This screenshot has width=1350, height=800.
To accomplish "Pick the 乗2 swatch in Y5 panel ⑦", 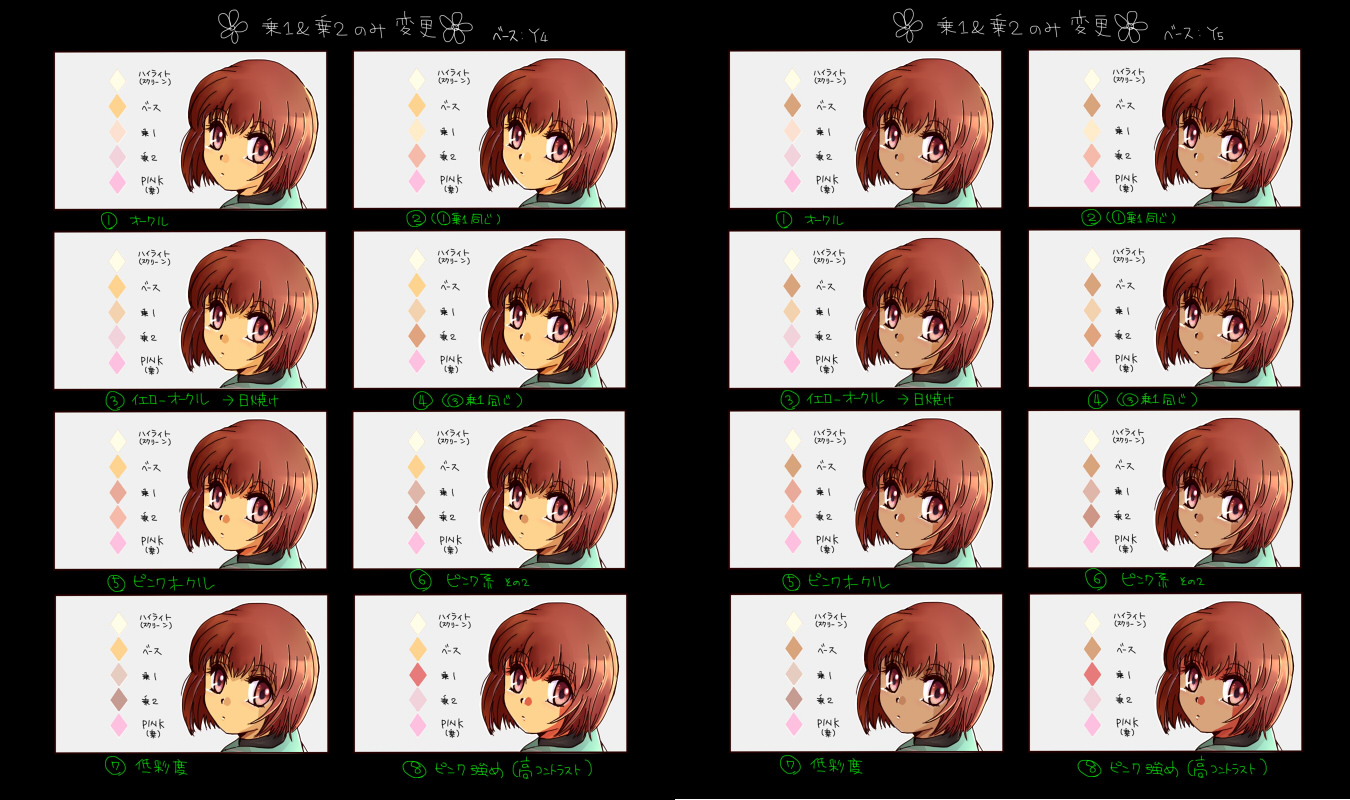I will (793, 698).
